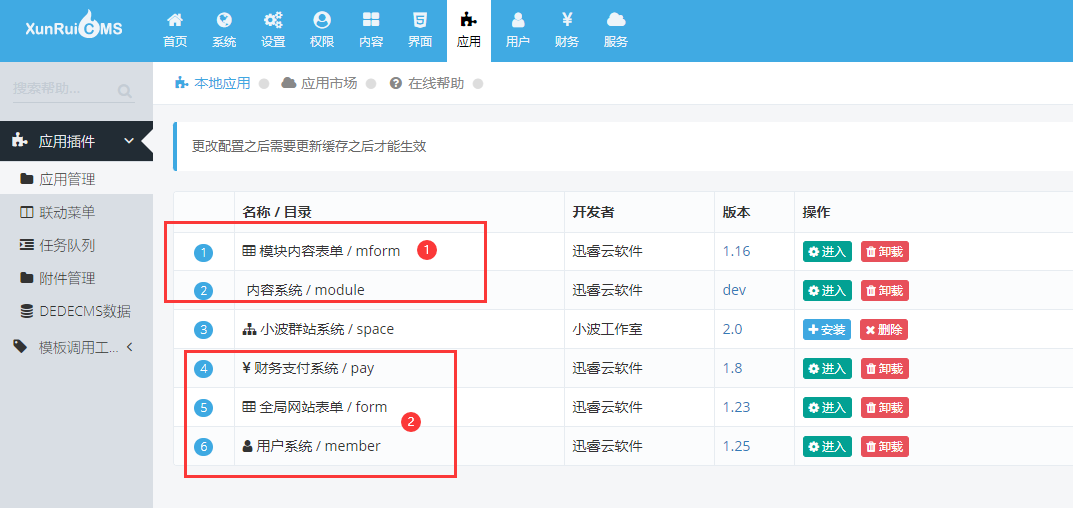Switch to the 本地应用 tab
1073x508 pixels.
213,84
